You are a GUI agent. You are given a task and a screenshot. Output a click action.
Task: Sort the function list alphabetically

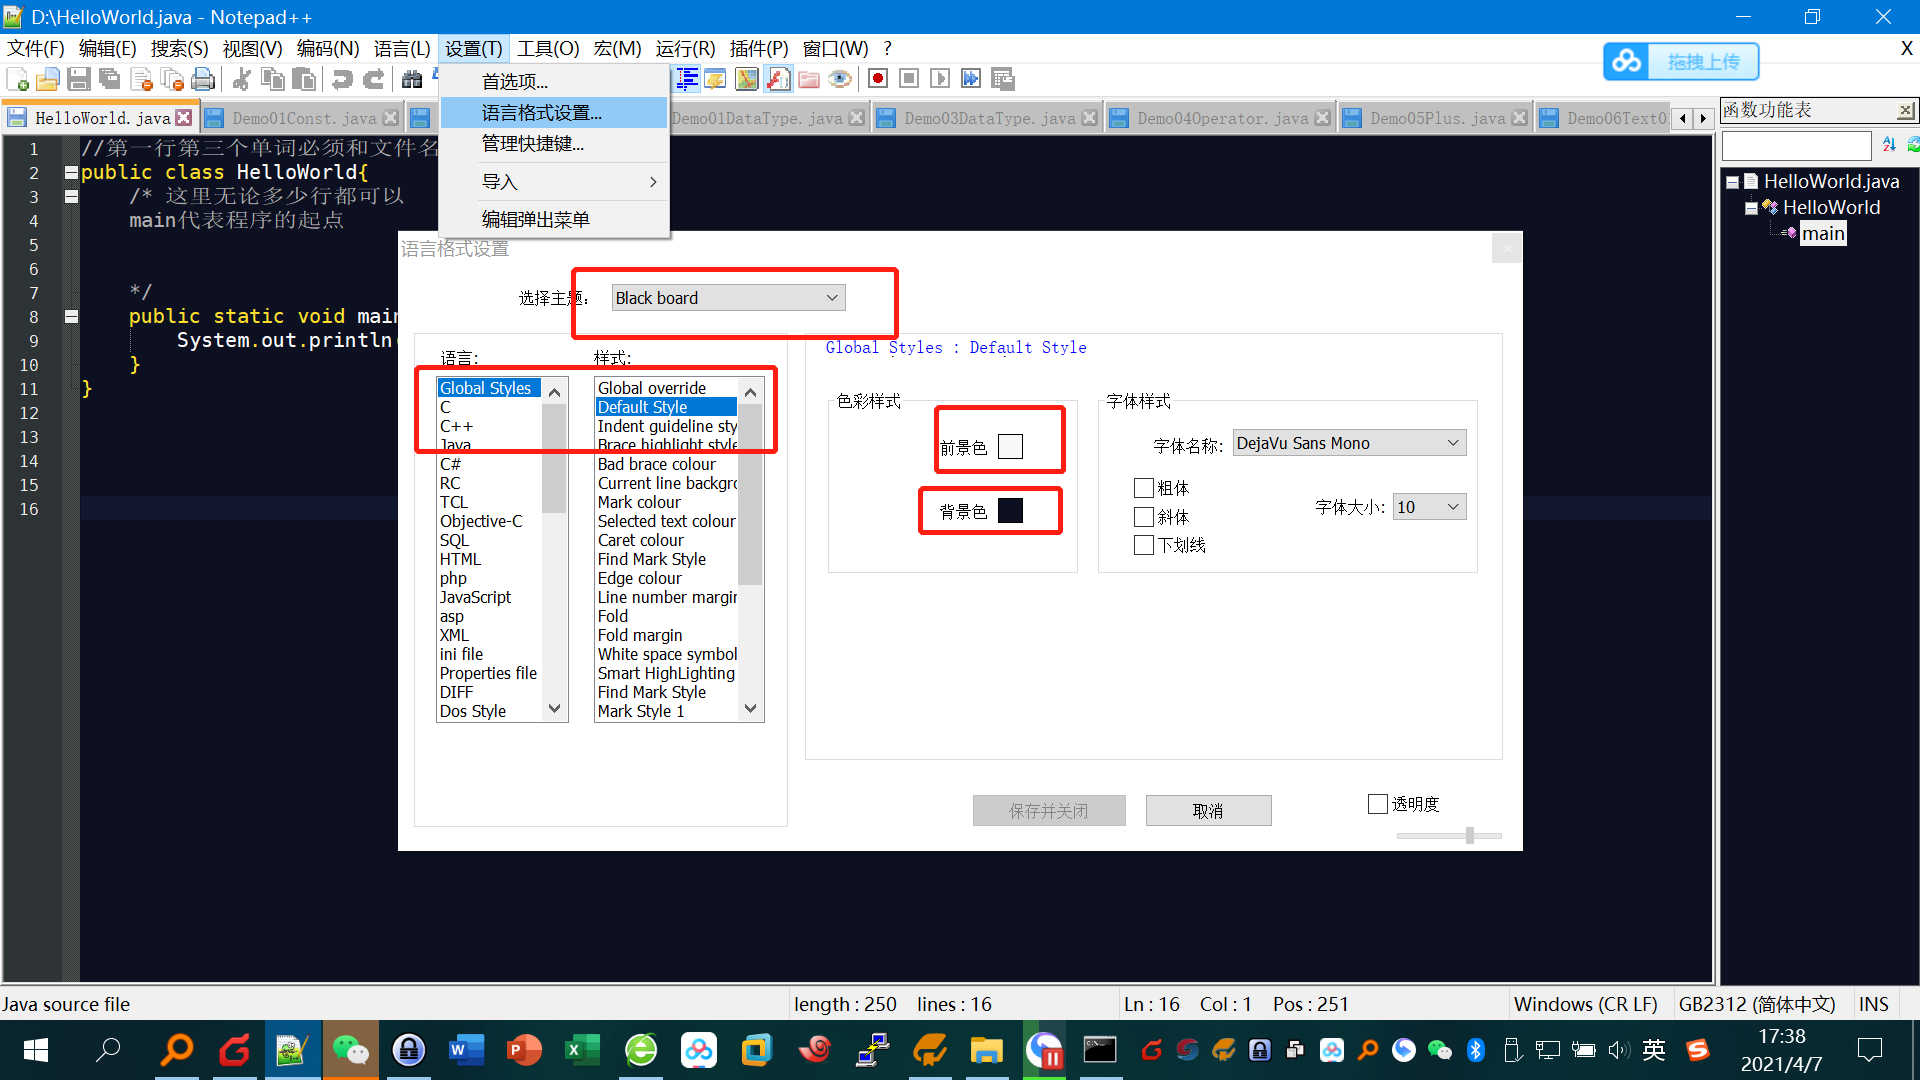[x=1889, y=145]
